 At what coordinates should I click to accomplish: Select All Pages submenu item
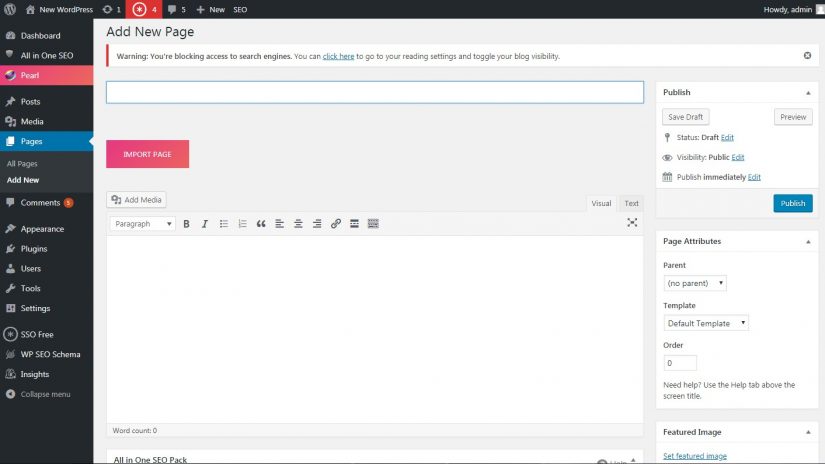pyautogui.click(x=22, y=164)
